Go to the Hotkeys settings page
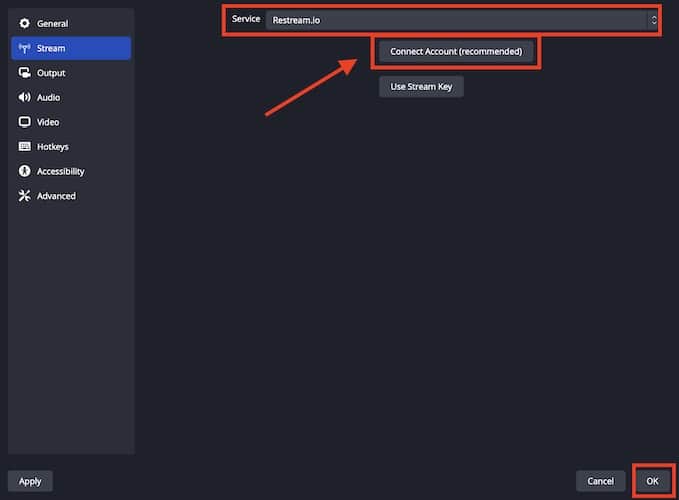 tap(53, 147)
